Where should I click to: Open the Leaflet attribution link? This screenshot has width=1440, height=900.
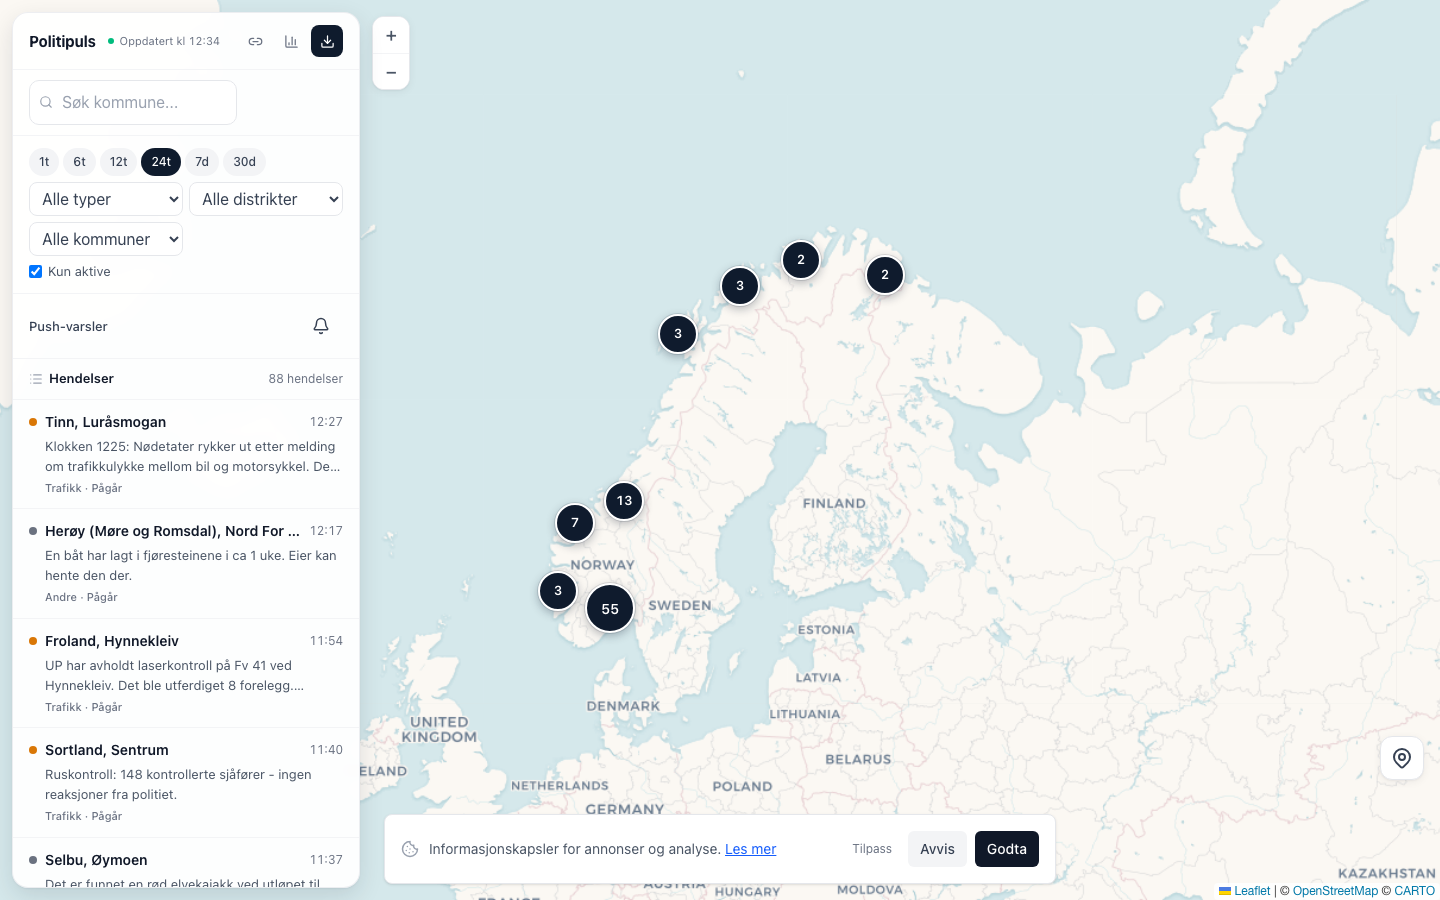coord(1245,891)
